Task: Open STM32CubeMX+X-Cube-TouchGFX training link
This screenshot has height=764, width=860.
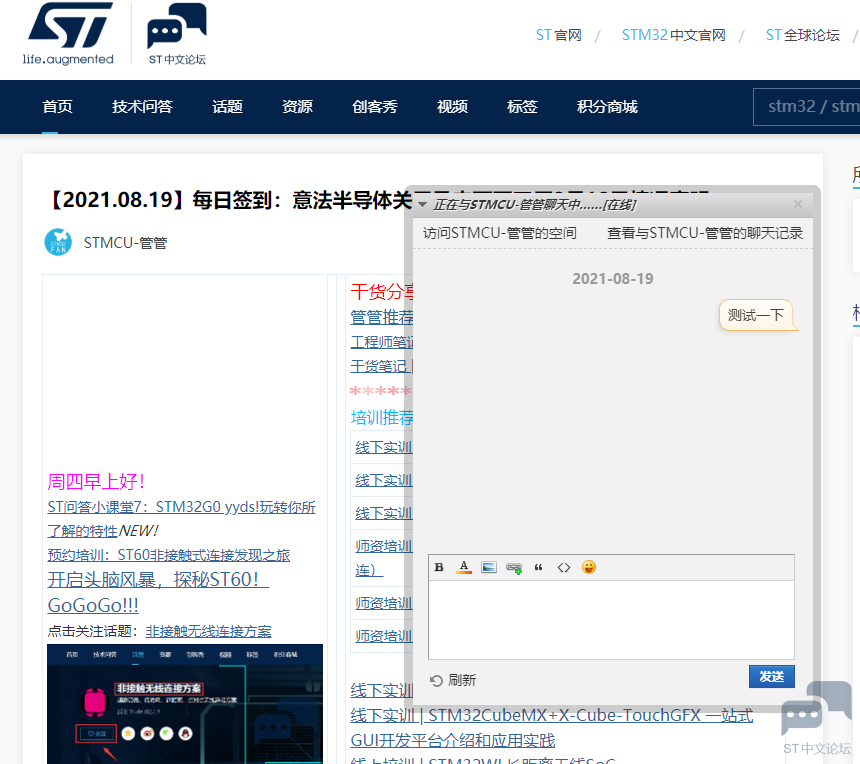Action: pyautogui.click(x=551, y=728)
